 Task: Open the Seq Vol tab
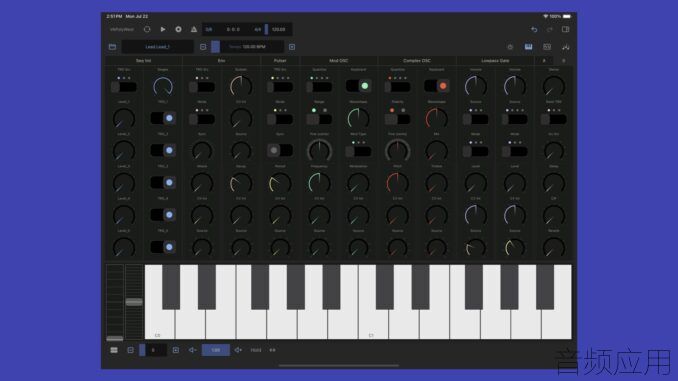[x=144, y=61]
